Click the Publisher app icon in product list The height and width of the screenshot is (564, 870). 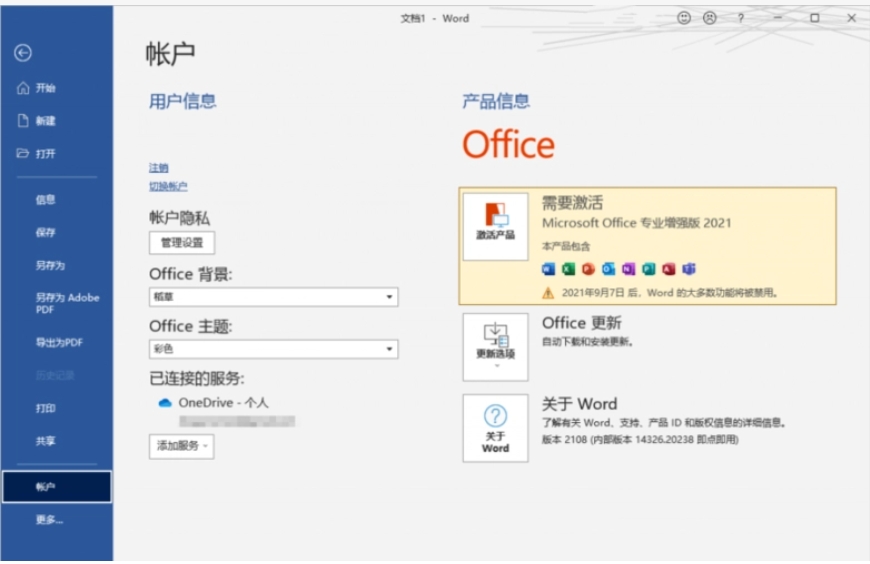[x=649, y=269]
